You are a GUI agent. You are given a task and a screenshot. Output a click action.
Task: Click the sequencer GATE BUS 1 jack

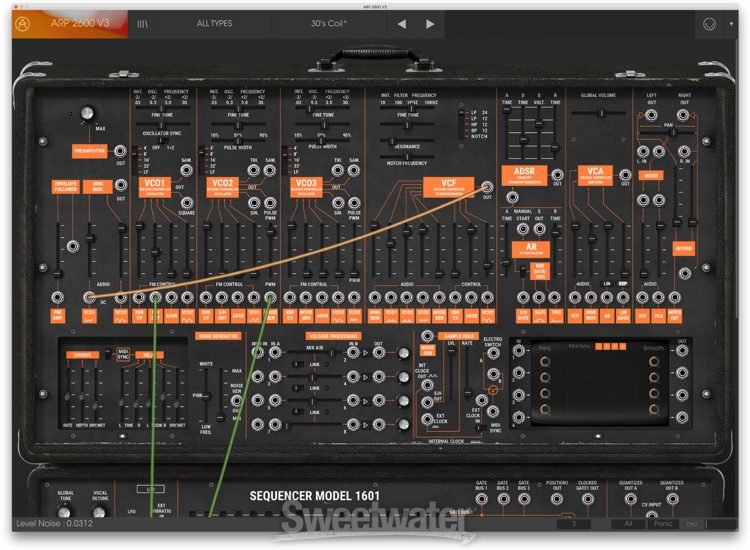[x=482, y=499]
